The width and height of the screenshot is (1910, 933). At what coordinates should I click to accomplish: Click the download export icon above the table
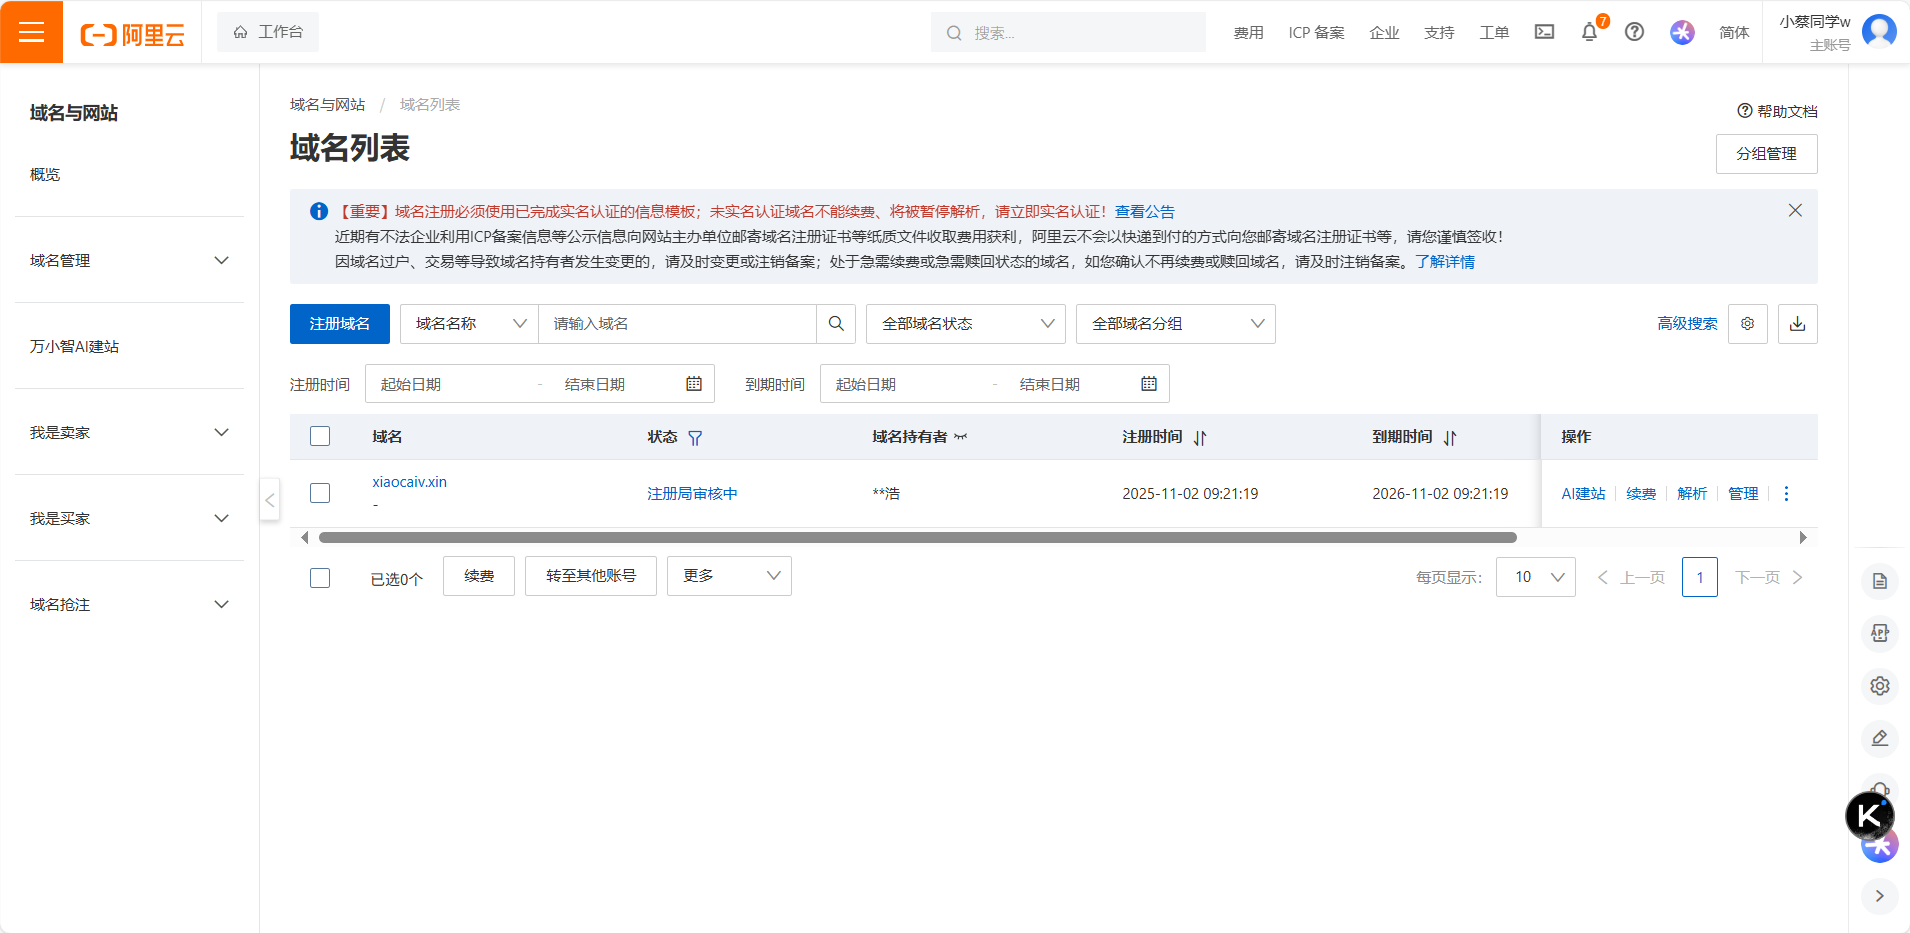pos(1797,323)
